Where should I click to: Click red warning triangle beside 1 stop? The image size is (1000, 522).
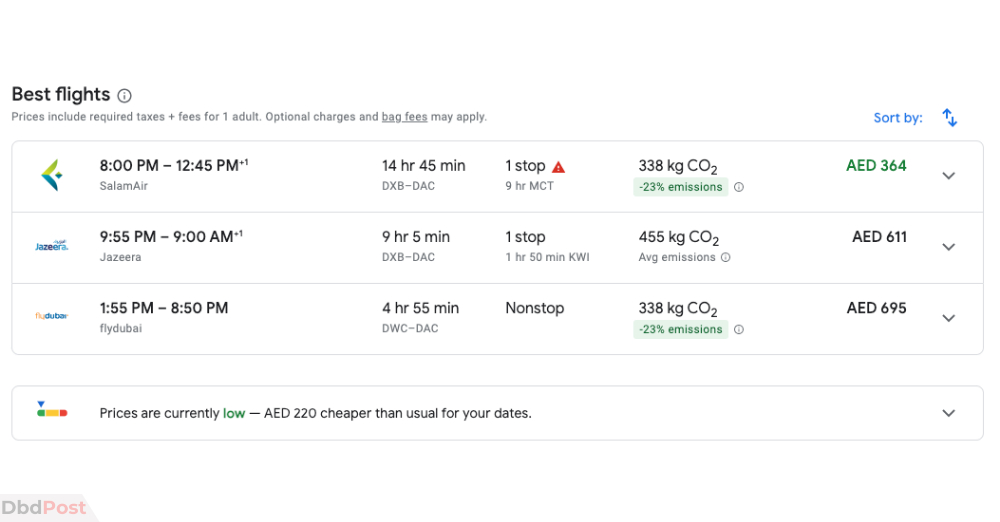coord(559,167)
